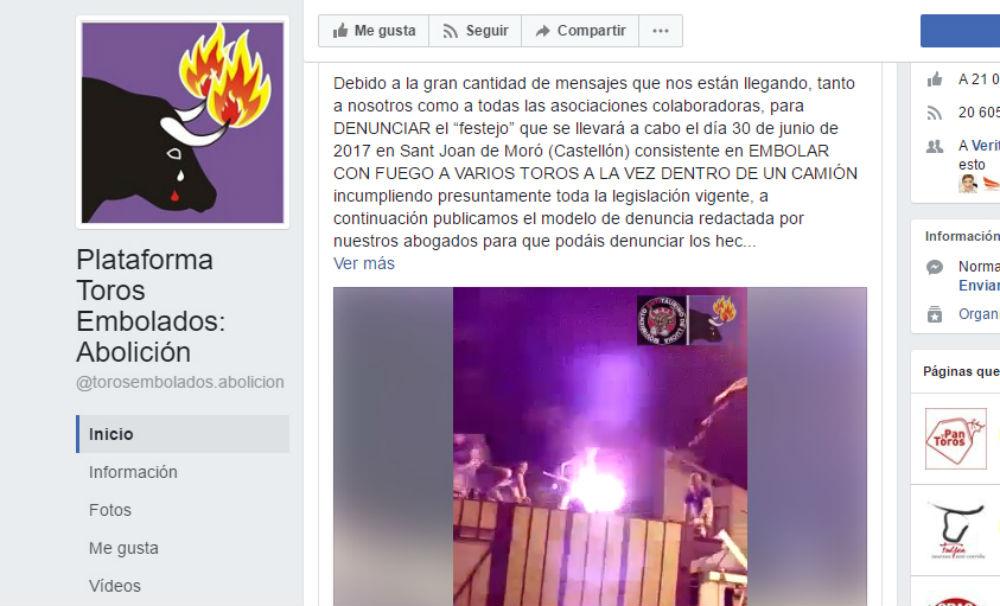Play the embolado fire video thumbnail
Image resolution: width=1000 pixels, height=606 pixels.
click(599, 447)
